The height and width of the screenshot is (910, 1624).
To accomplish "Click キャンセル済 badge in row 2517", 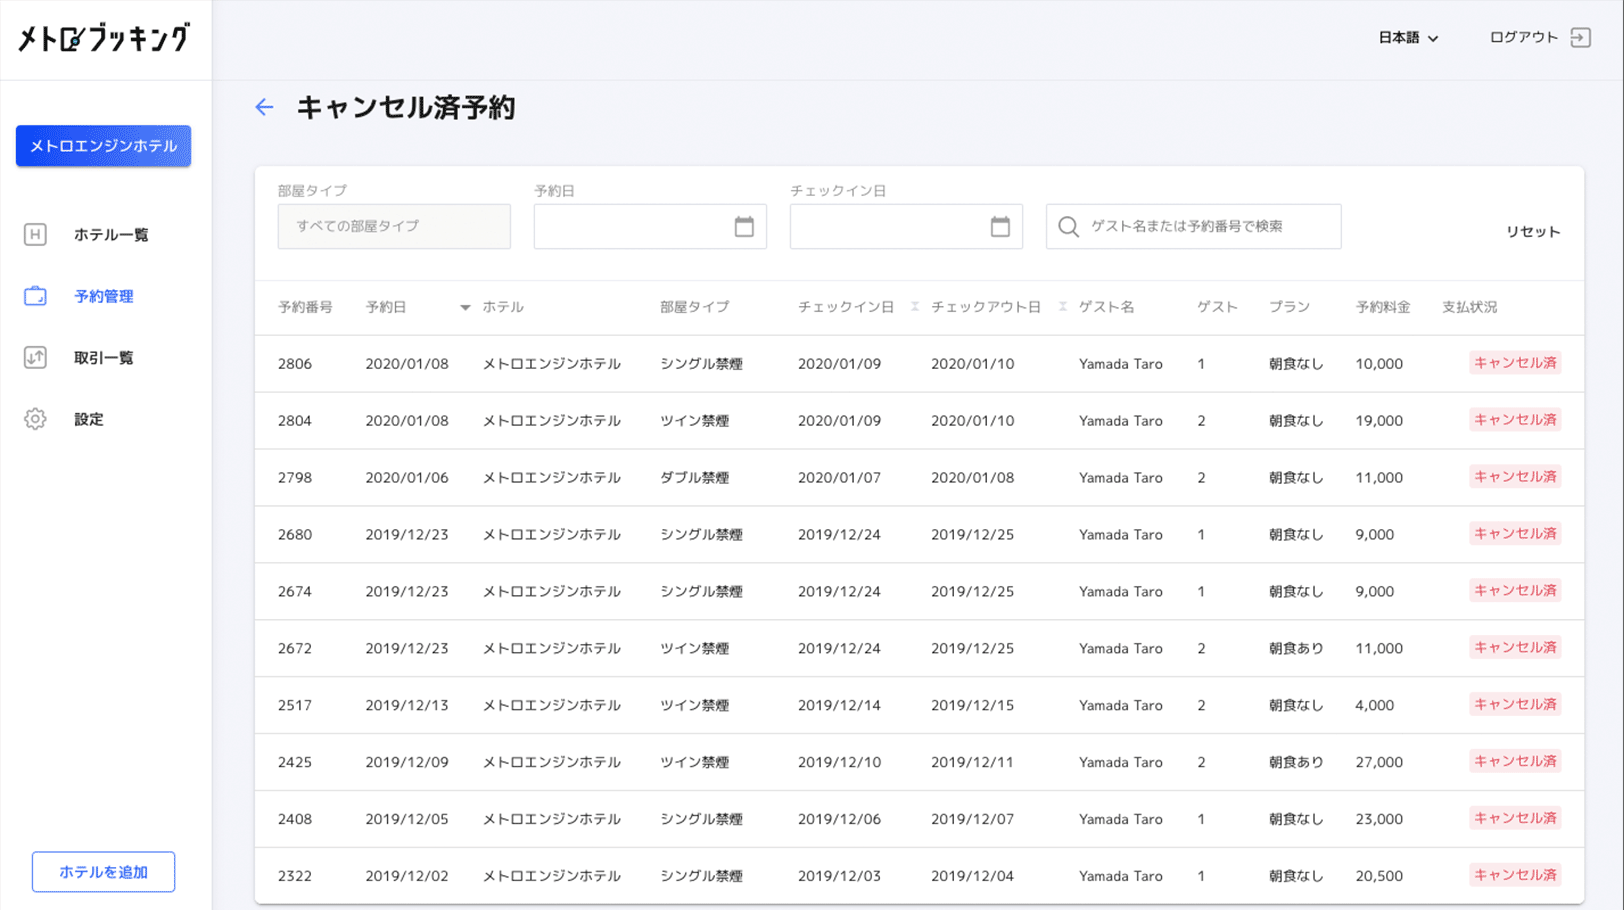I will 1515,705.
